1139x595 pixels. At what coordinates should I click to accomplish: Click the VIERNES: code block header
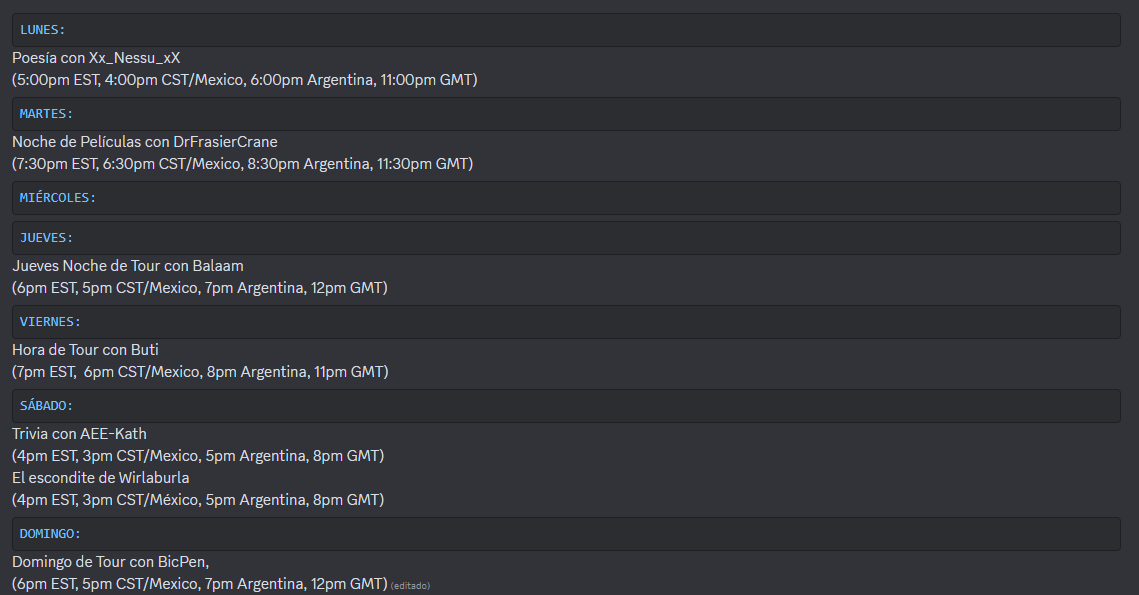[566, 322]
